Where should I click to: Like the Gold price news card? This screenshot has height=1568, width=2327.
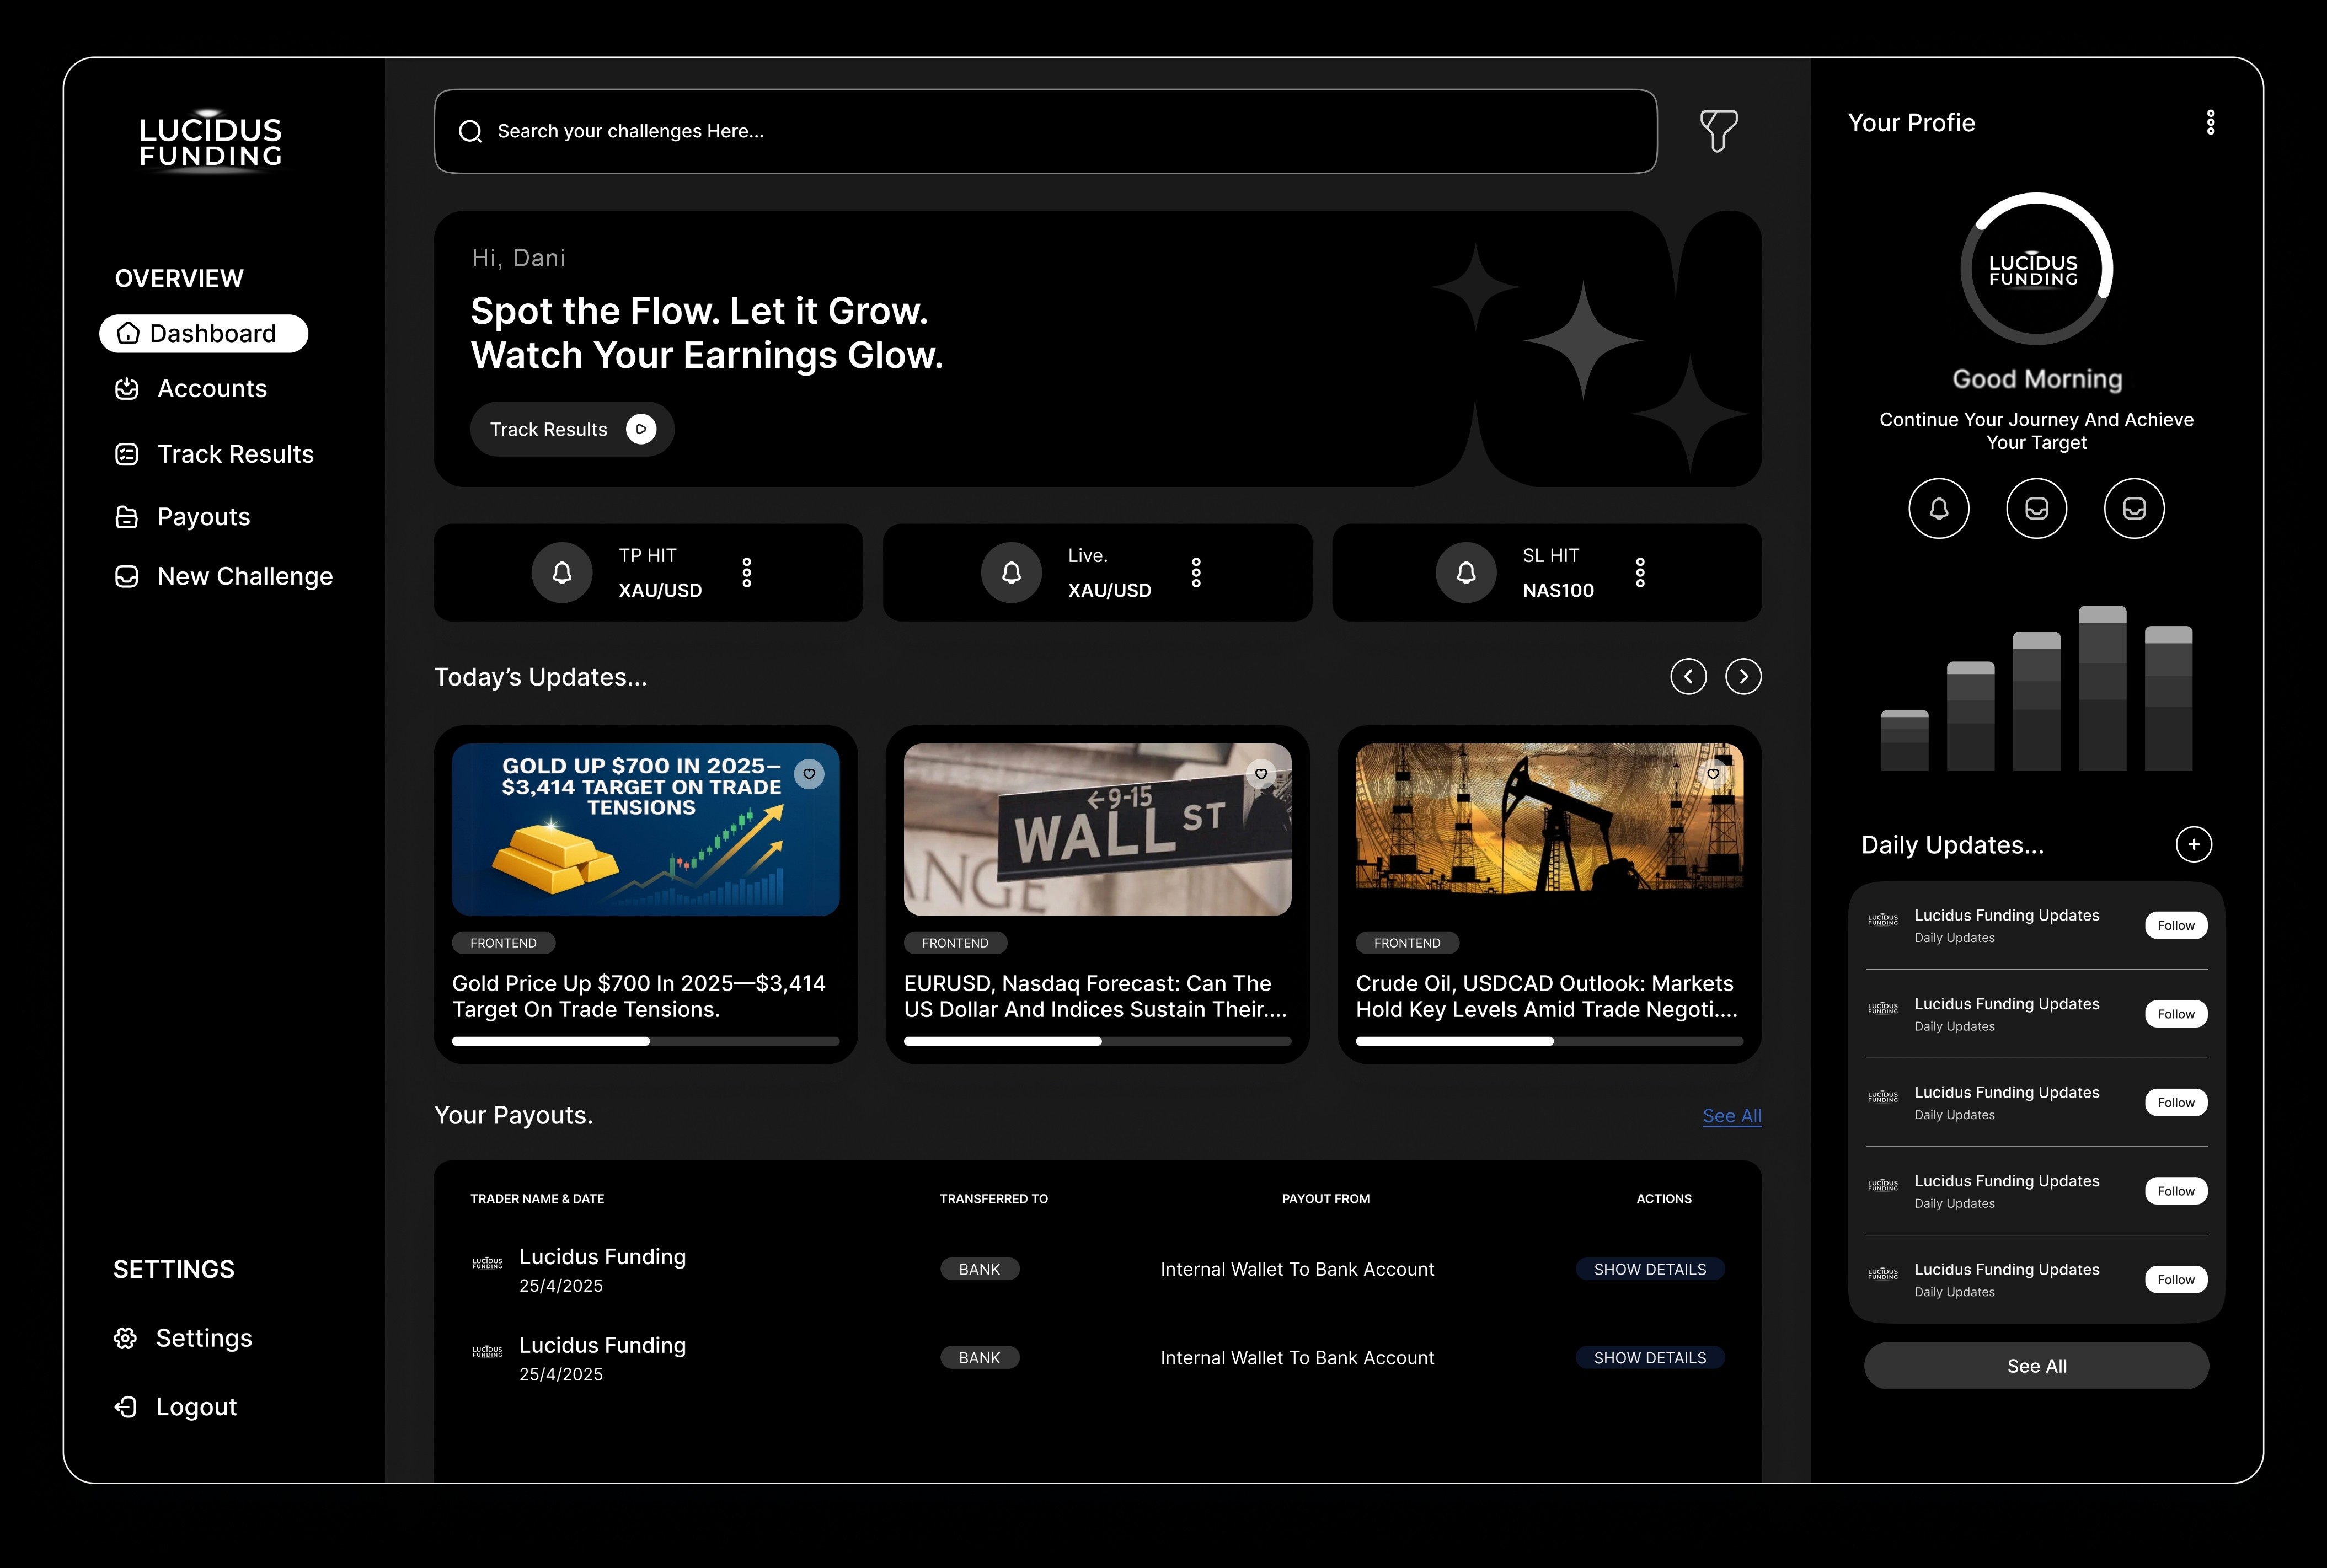tap(809, 773)
